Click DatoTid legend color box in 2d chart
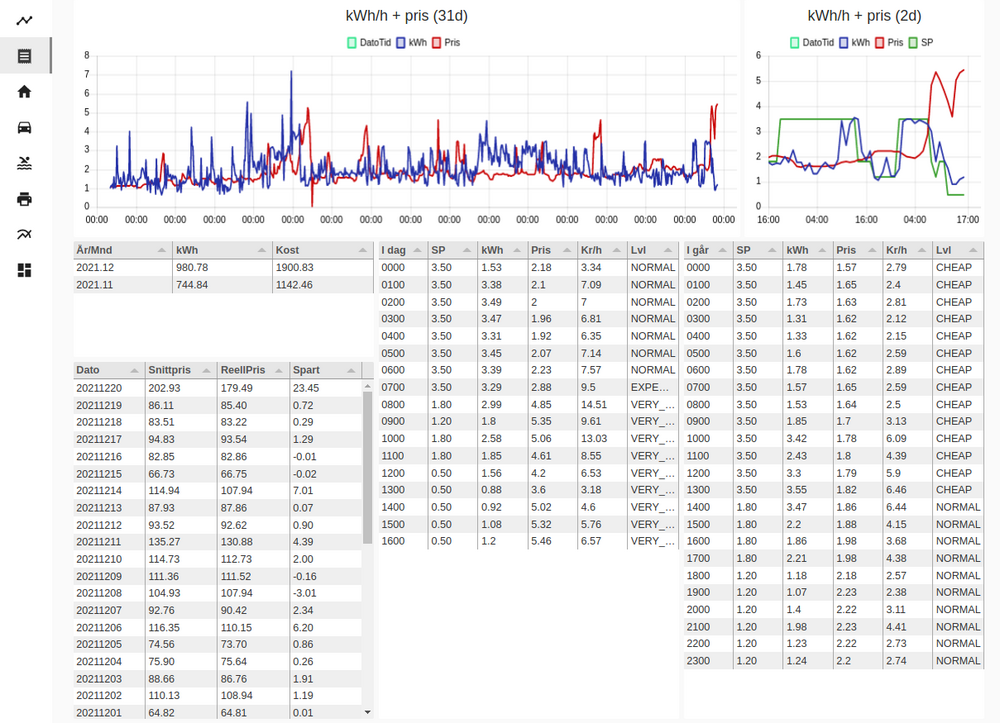The width and height of the screenshot is (1000, 723). [796, 43]
